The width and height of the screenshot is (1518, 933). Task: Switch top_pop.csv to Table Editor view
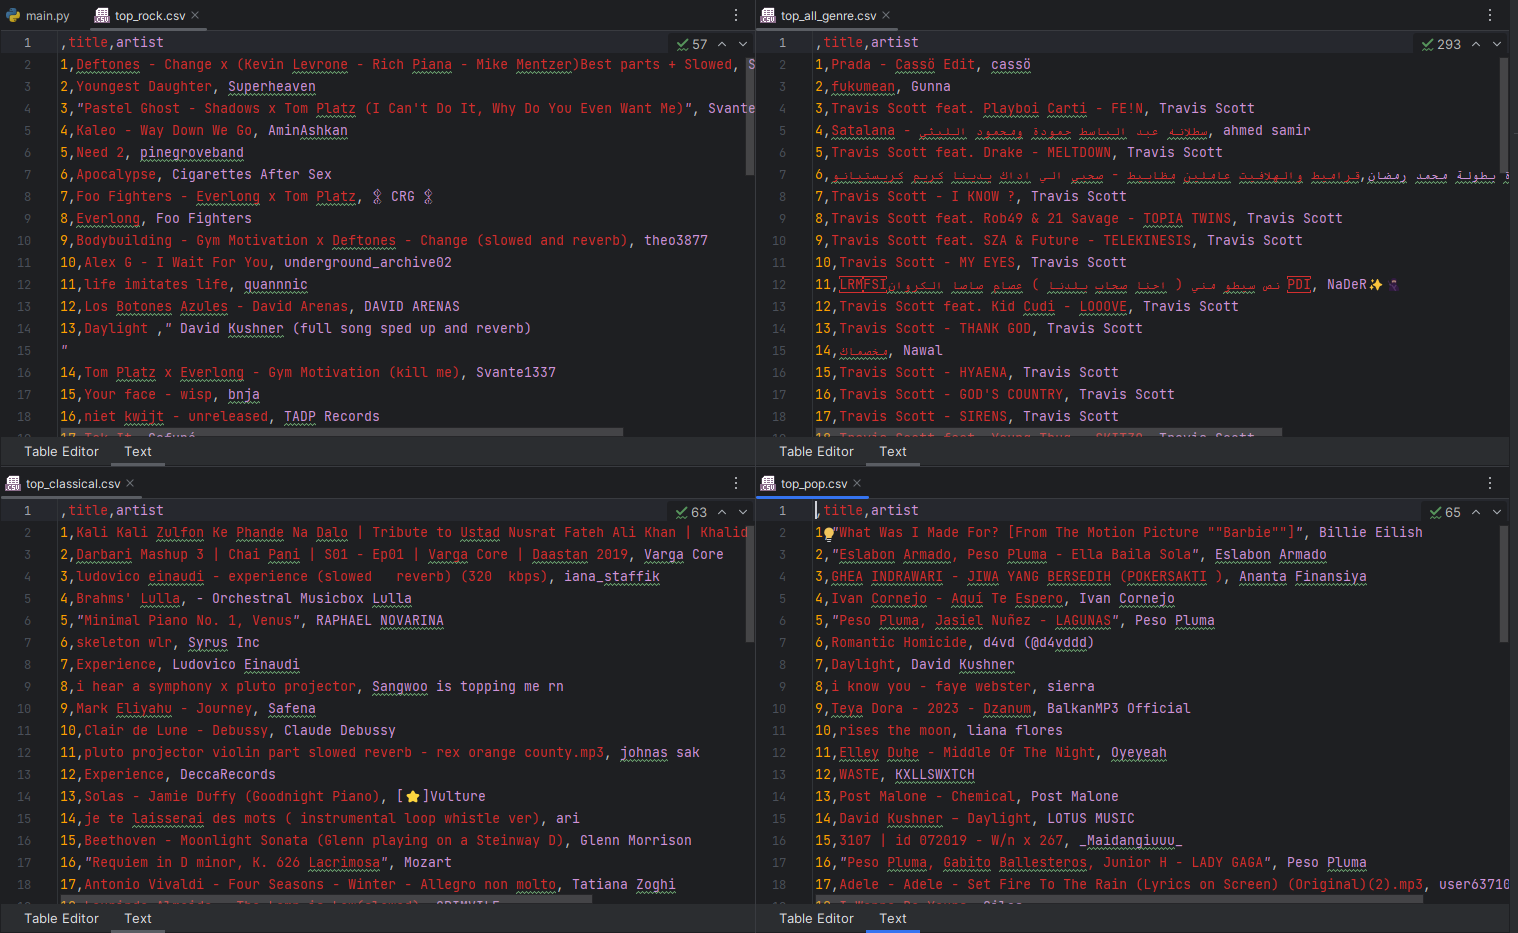pyautogui.click(x=817, y=918)
